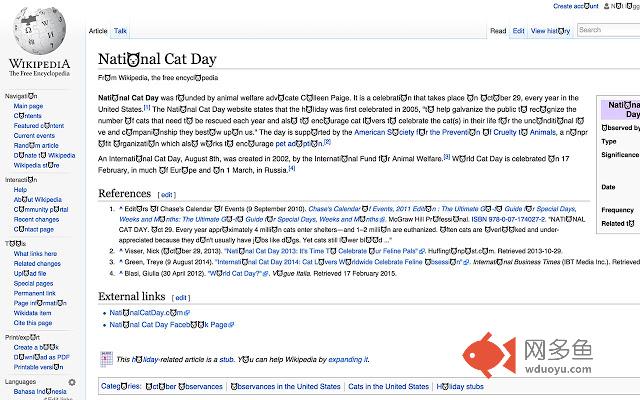Viewport: 640px width, 400px height.
Task: Open the Article tab
Action: [98, 31]
